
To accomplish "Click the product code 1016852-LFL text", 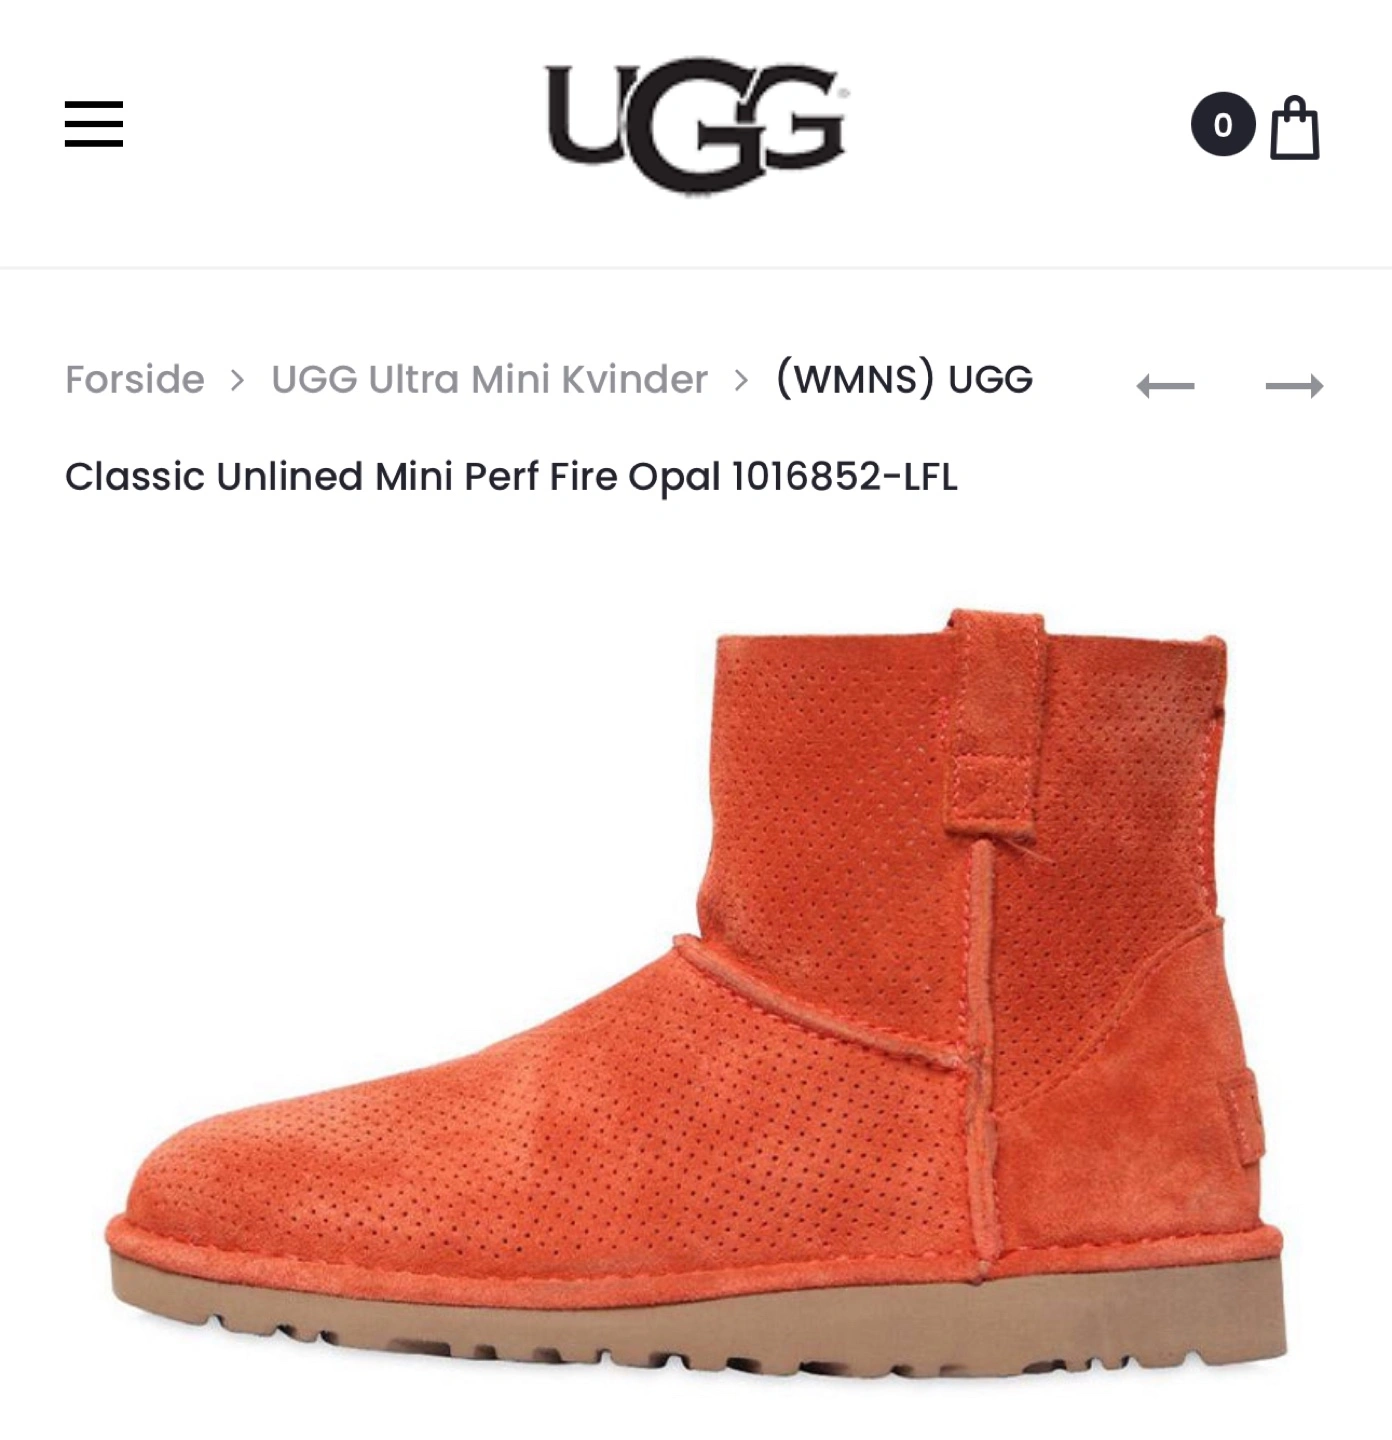I will click(x=845, y=476).
